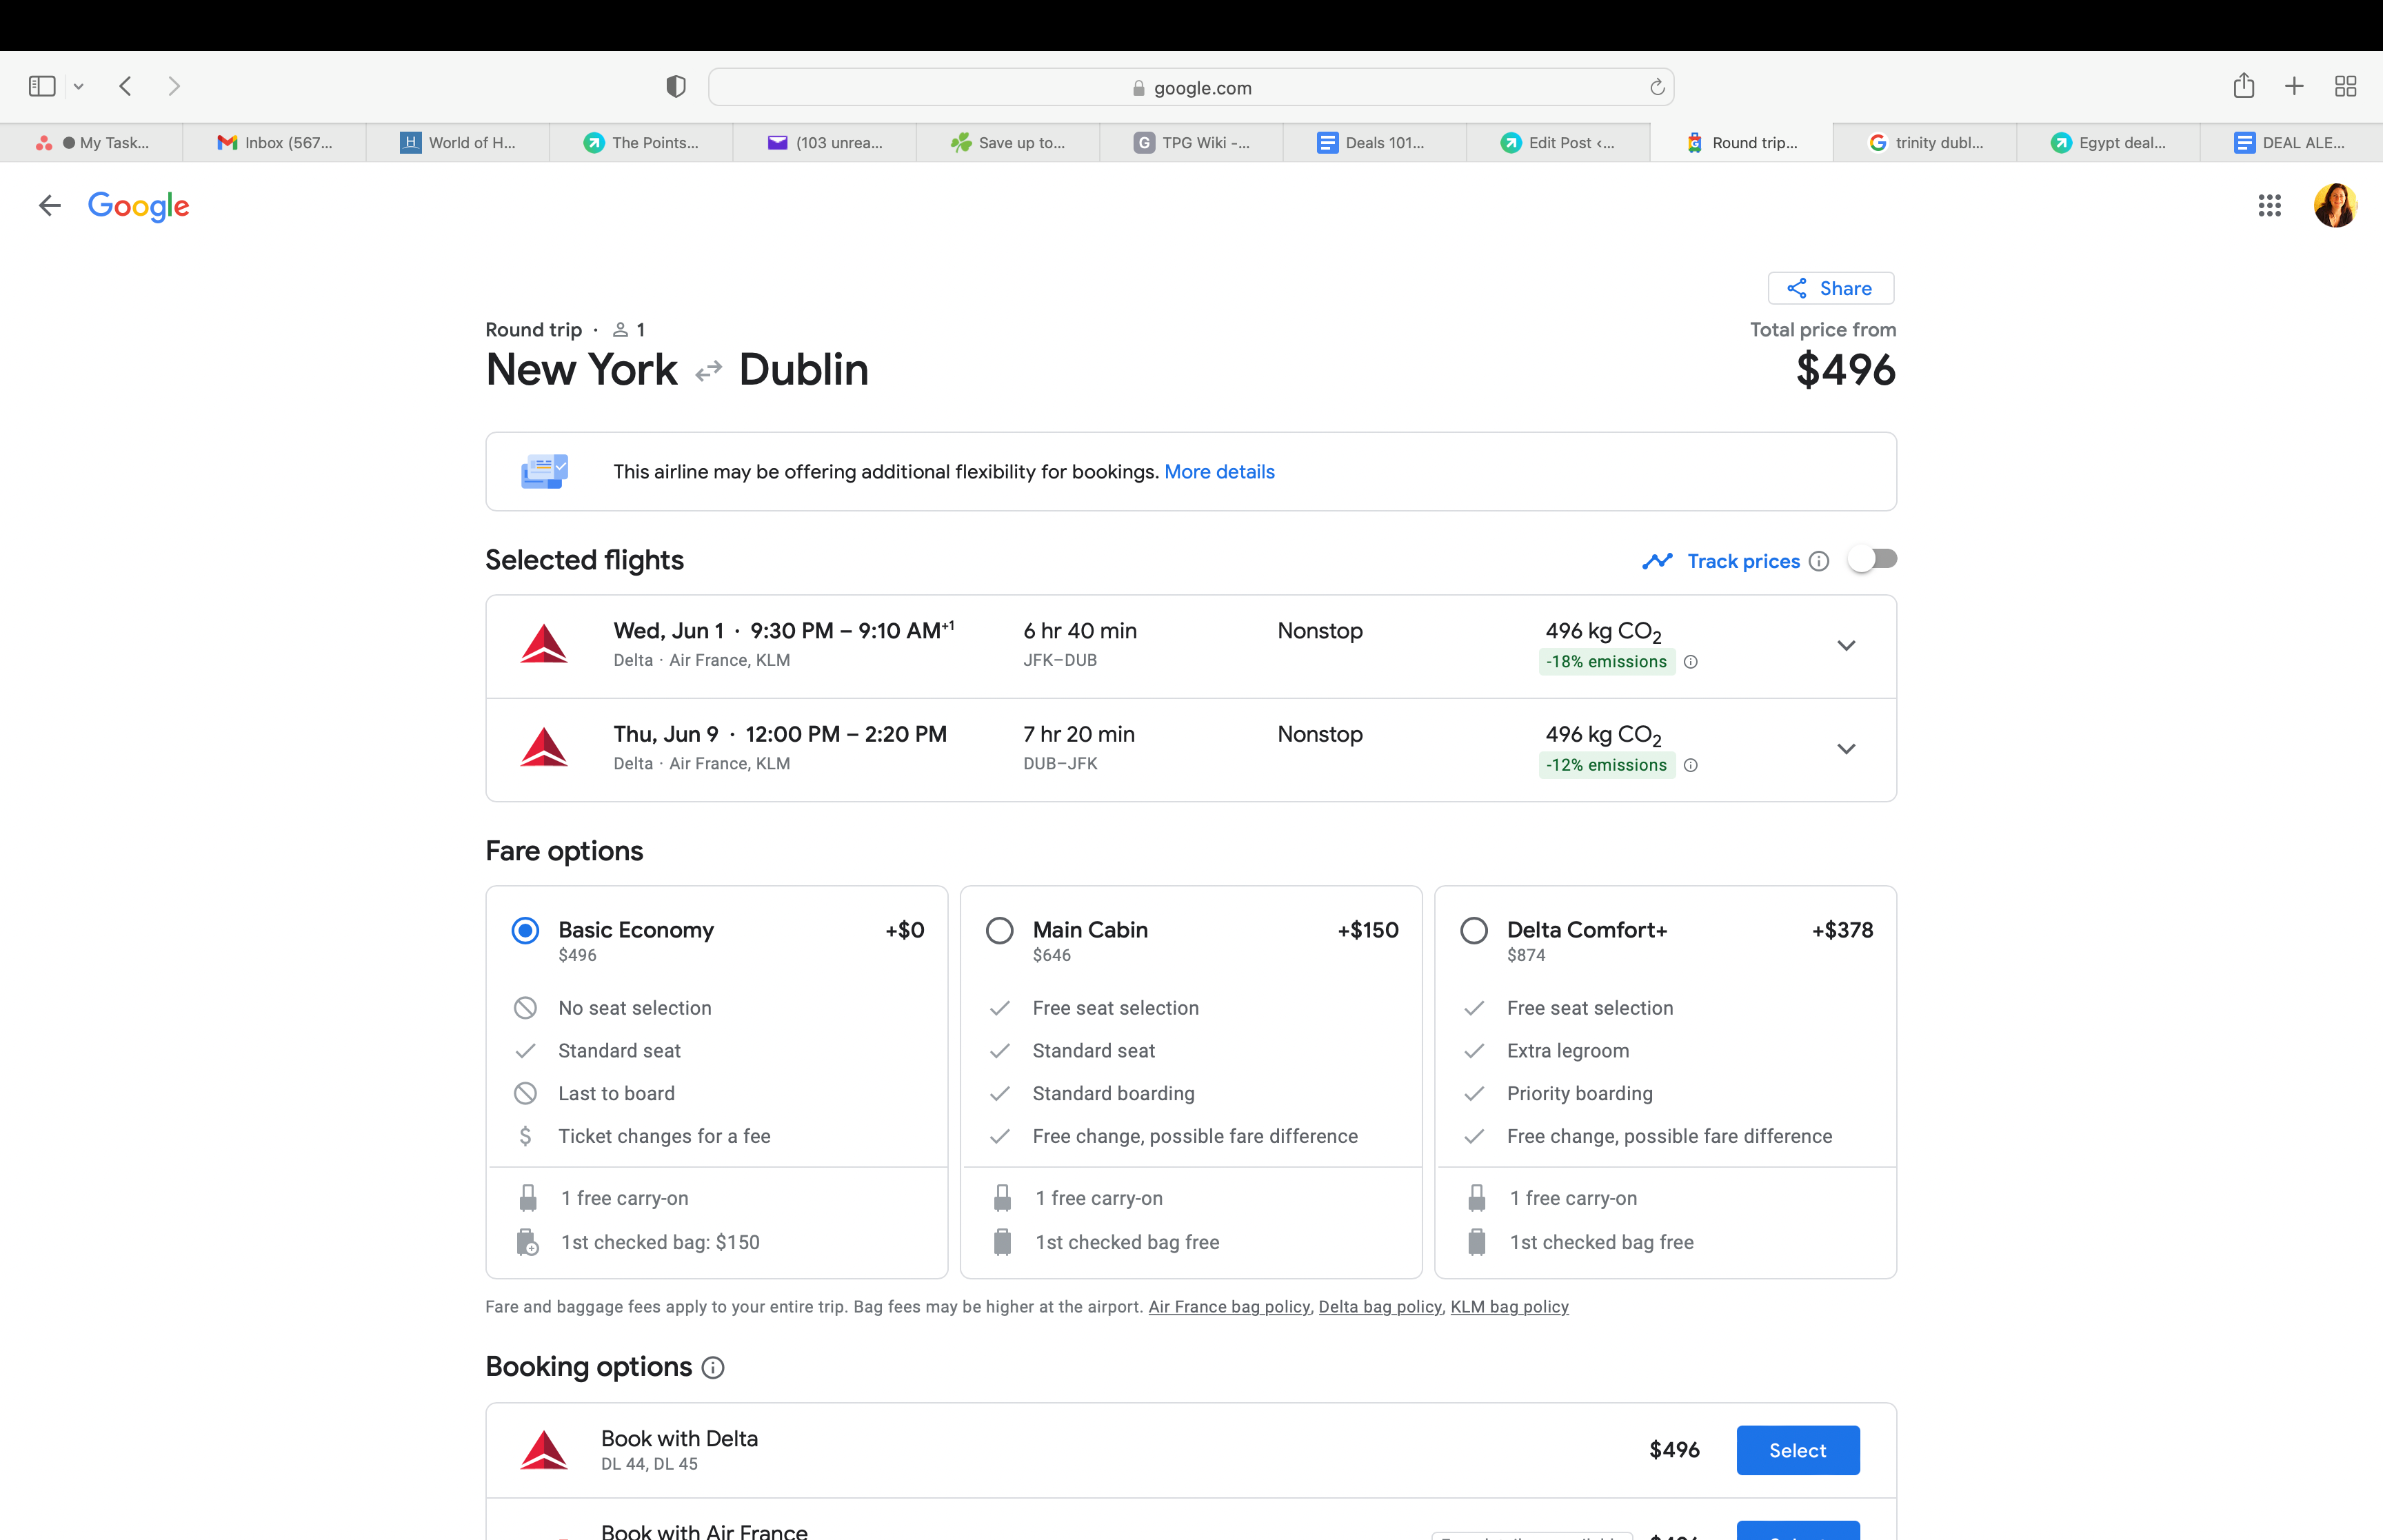Open the Google apps grid
2383x1540 pixels.
(2269, 206)
